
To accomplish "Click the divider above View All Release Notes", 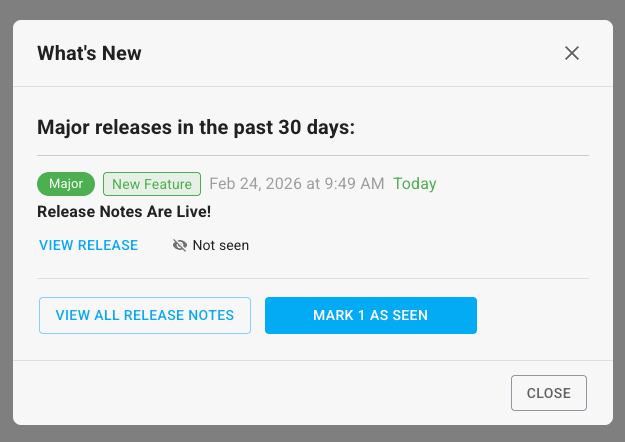I will [312, 278].
